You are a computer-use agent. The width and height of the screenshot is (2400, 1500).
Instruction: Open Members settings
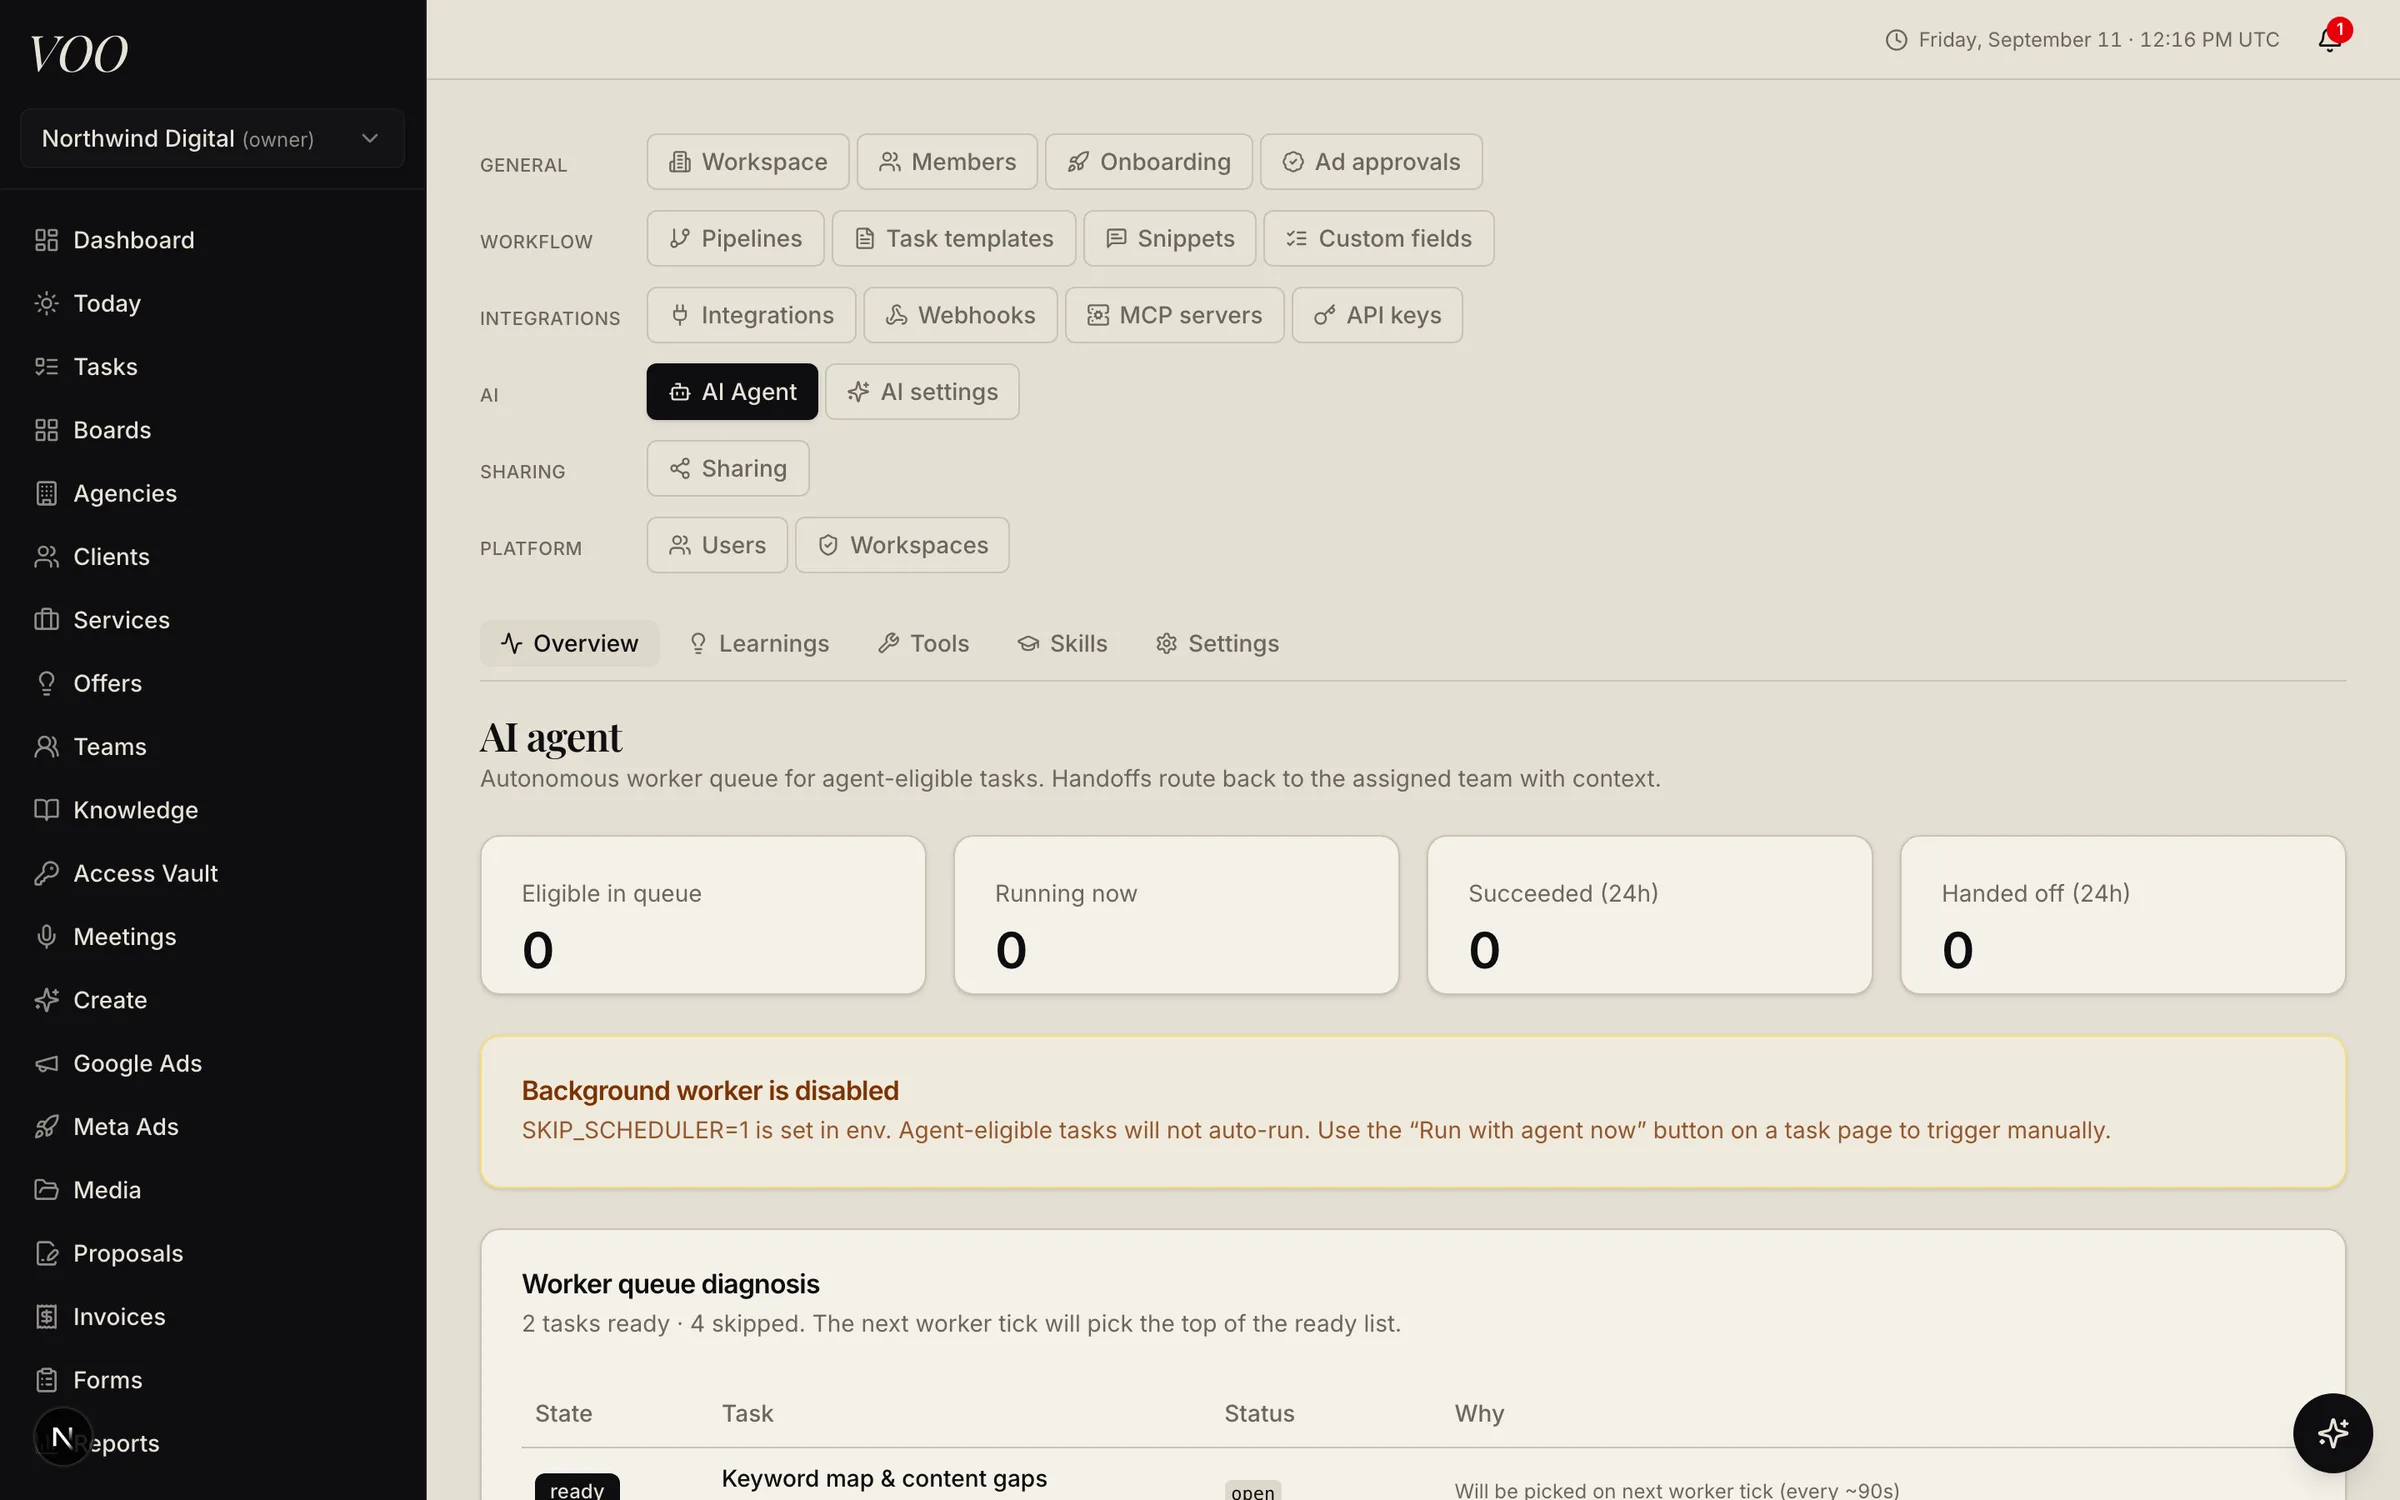[x=947, y=162]
